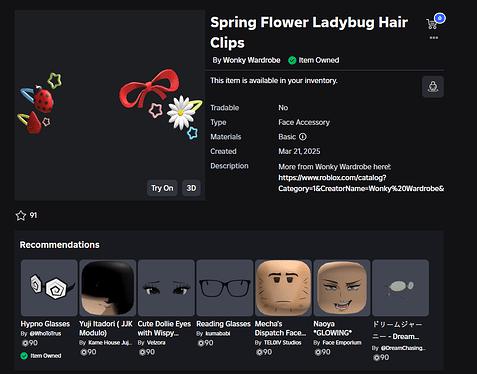Click the Spring Flower Ladybug Hair Clips title

coord(309,33)
